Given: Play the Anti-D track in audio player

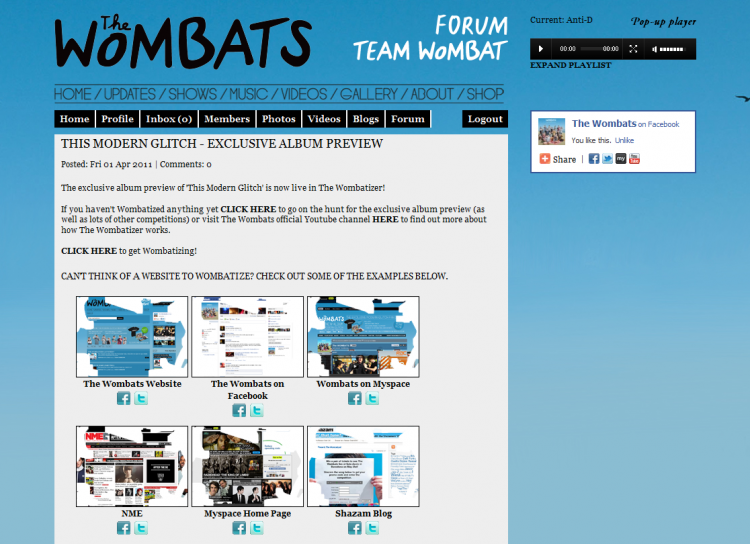Looking at the screenshot, I should click(x=540, y=49).
